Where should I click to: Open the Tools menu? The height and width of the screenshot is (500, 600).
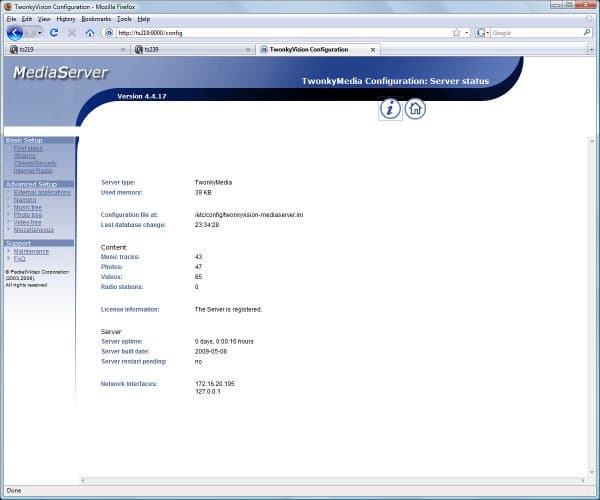124,19
